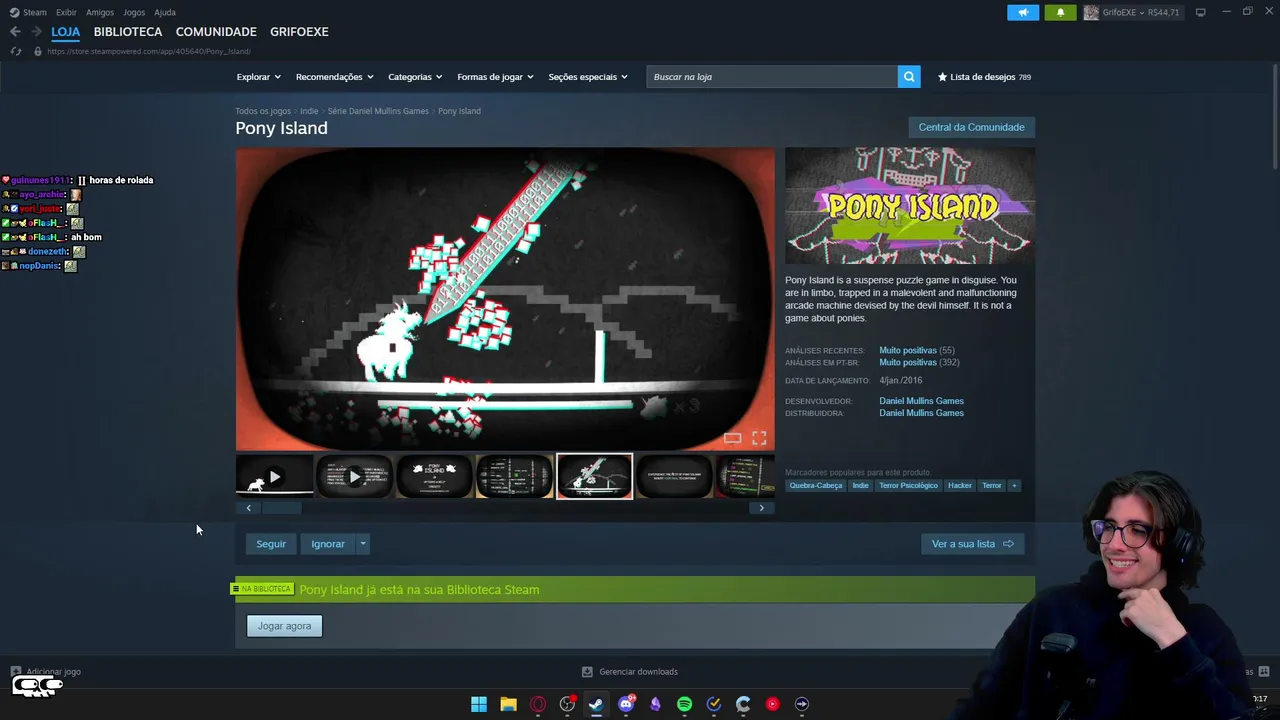Click the search magnifier button
Viewport: 1280px width, 720px height.
[909, 77]
